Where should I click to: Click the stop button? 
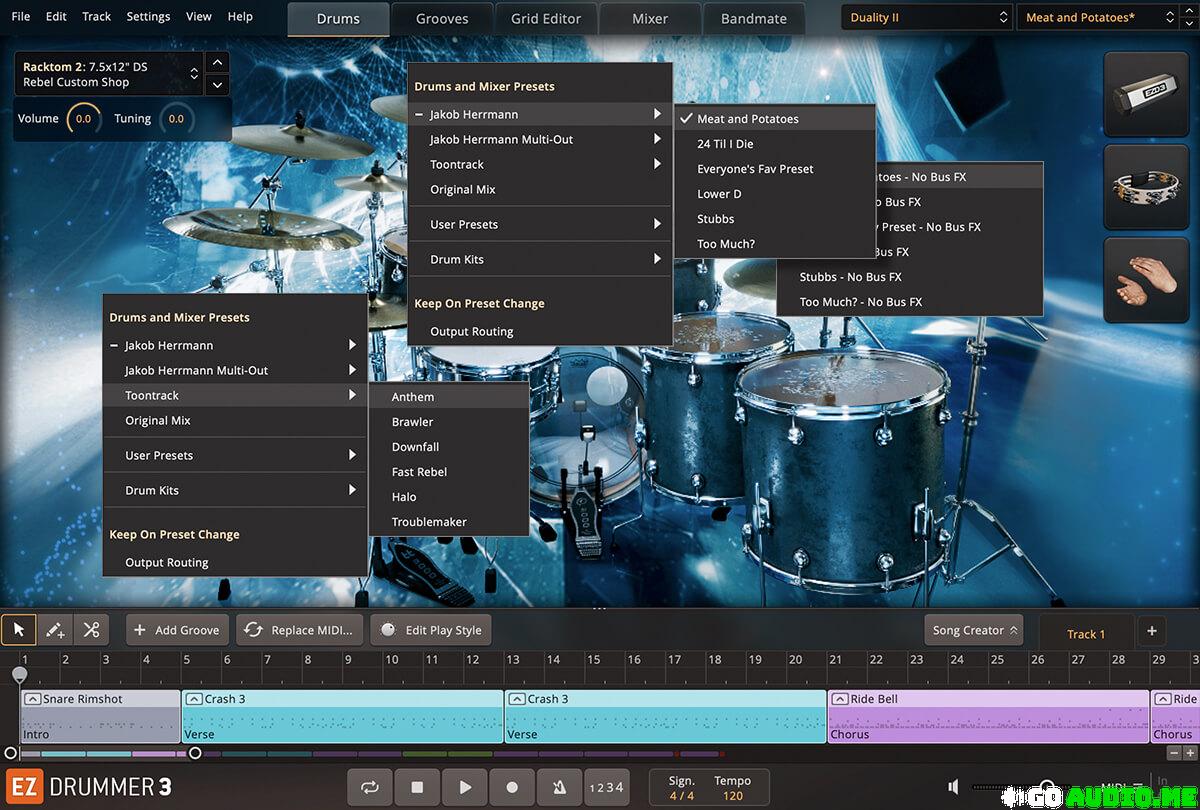[x=417, y=787]
